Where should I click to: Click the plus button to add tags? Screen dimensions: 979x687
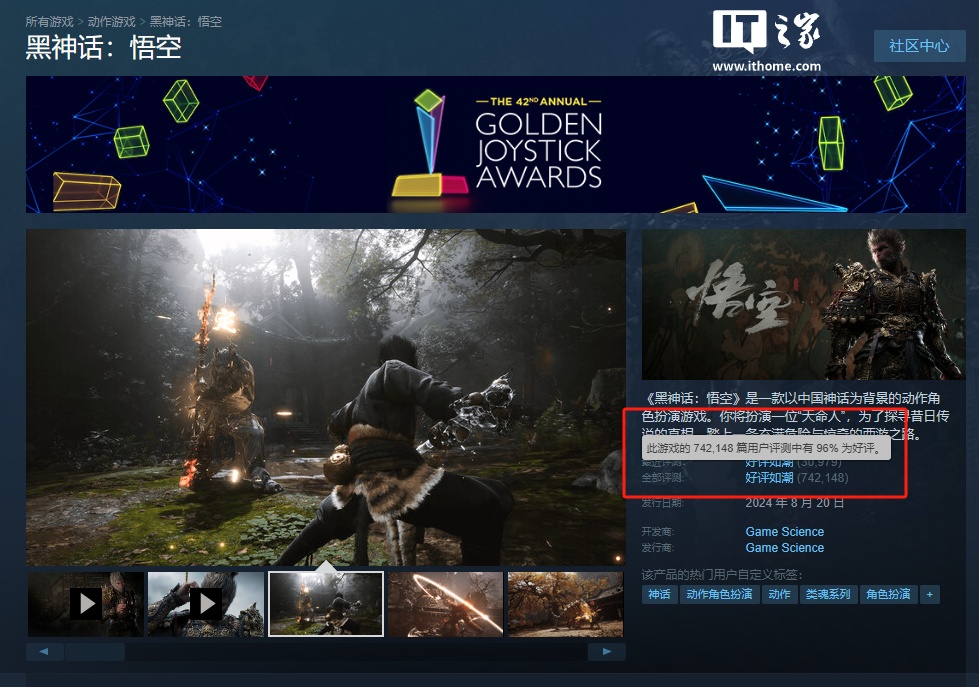tap(930, 594)
